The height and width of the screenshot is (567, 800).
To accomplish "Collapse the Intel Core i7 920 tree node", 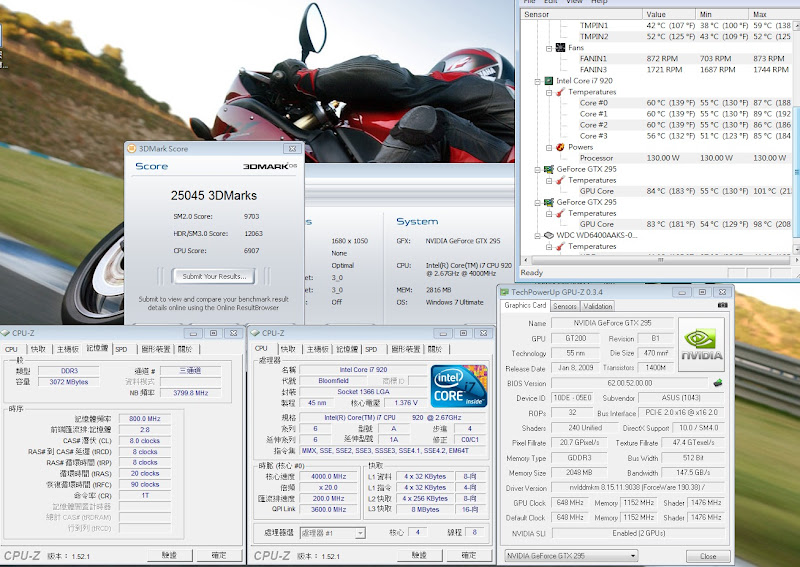I will pos(537,80).
